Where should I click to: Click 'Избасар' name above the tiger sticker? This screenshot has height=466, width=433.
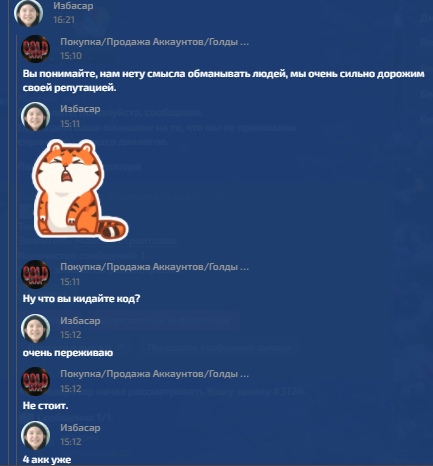[x=80, y=109]
